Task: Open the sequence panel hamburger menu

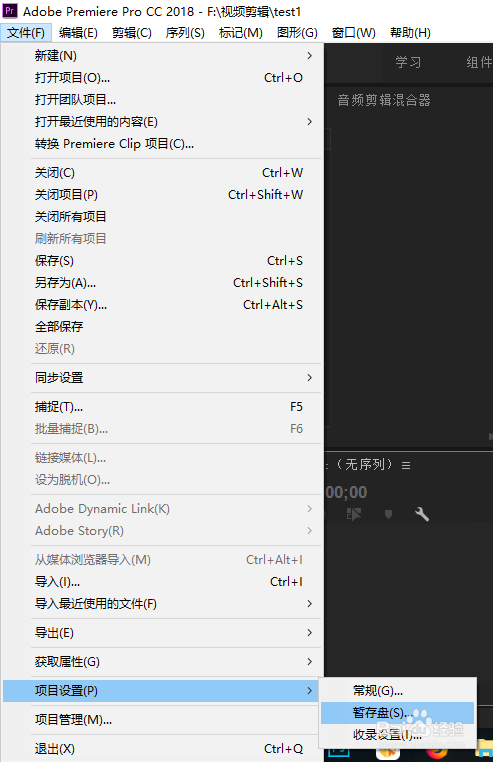Action: click(x=406, y=466)
